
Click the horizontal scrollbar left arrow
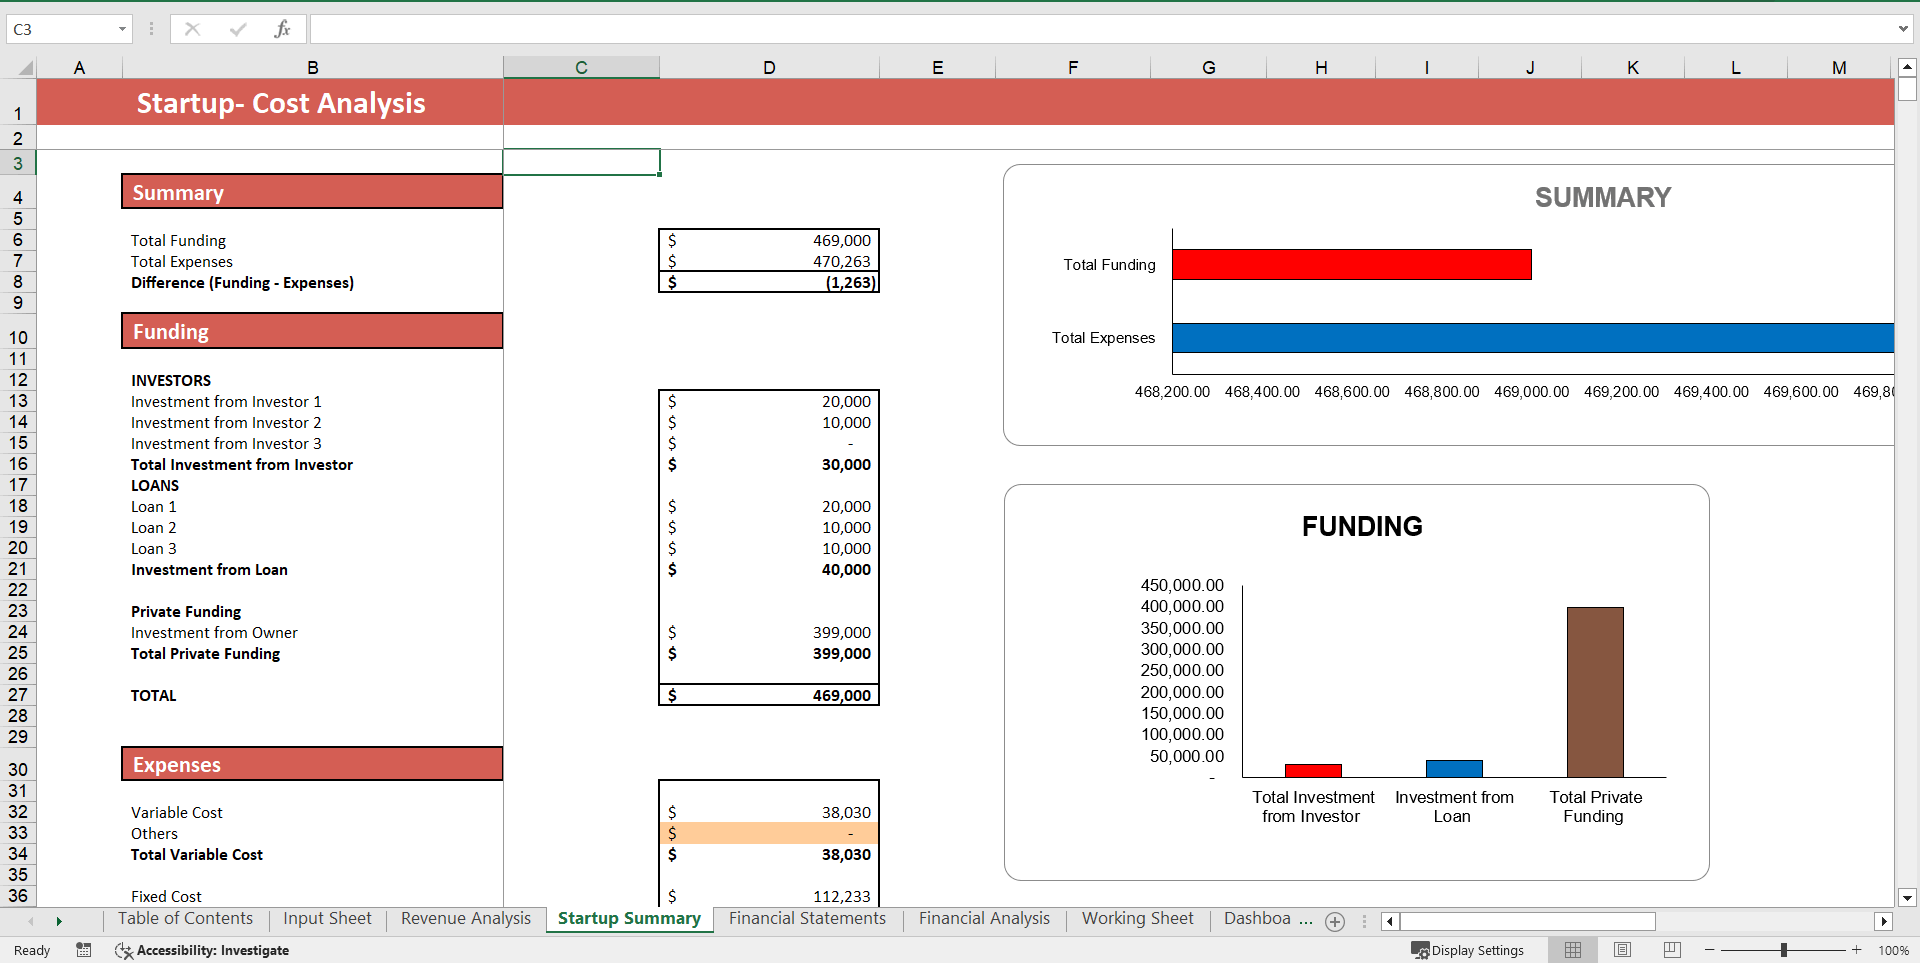pyautogui.click(x=1390, y=922)
